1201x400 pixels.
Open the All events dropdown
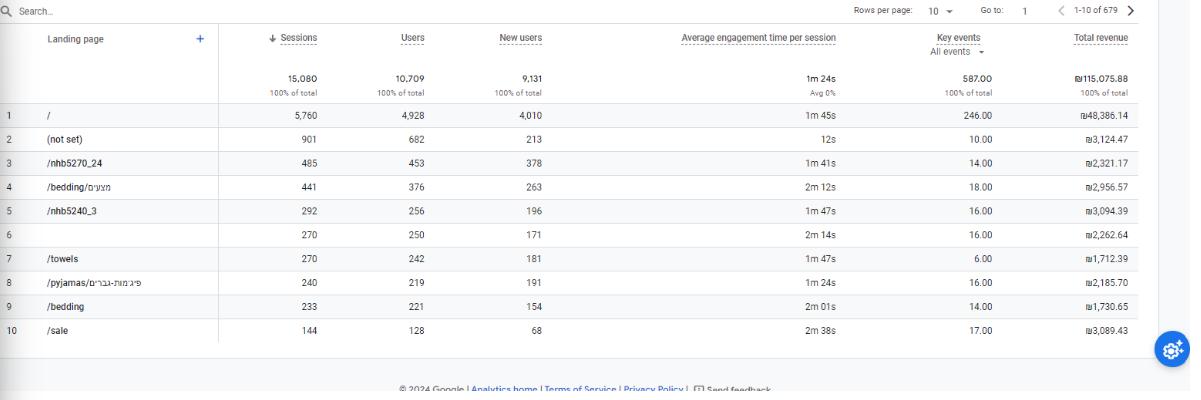click(958, 51)
